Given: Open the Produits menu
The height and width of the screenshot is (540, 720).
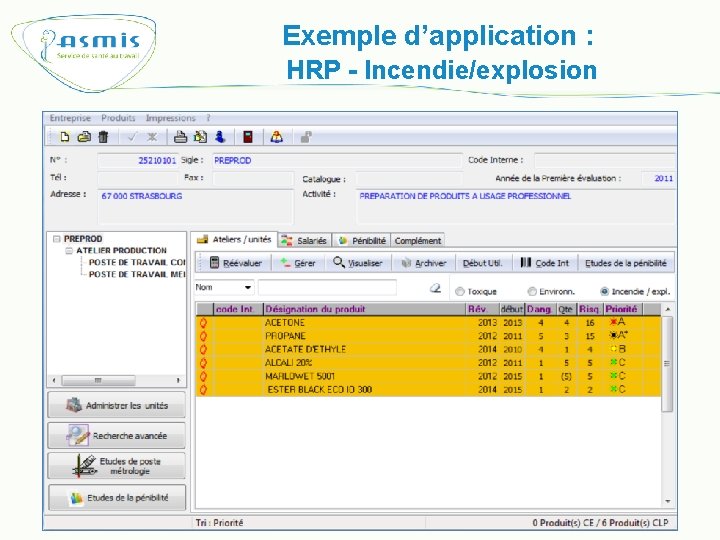Looking at the screenshot, I should point(118,119).
